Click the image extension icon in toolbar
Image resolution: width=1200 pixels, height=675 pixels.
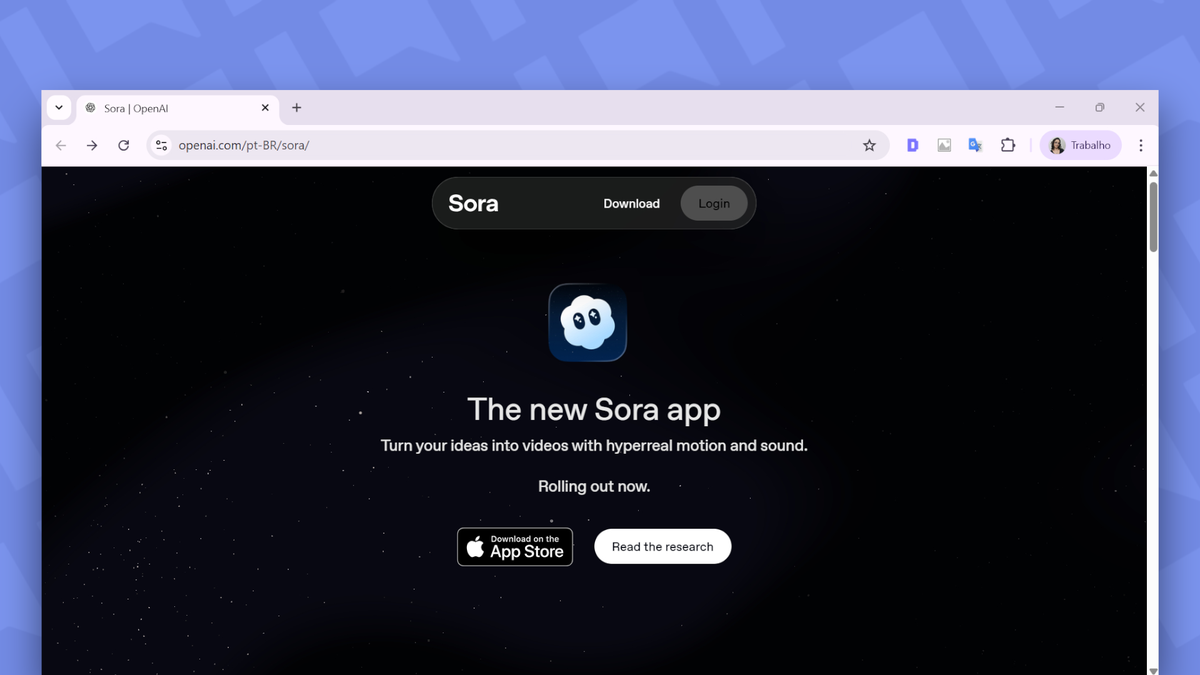tap(944, 145)
